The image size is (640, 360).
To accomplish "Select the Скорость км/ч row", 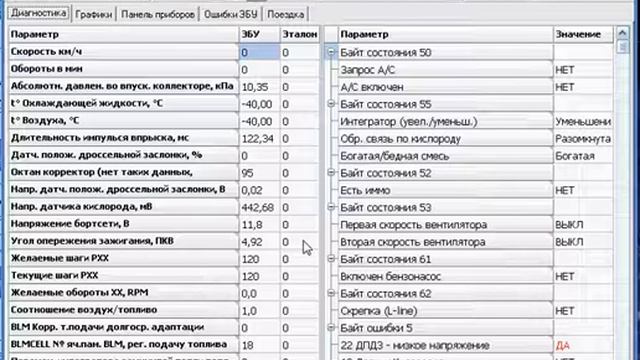I will point(123,52).
